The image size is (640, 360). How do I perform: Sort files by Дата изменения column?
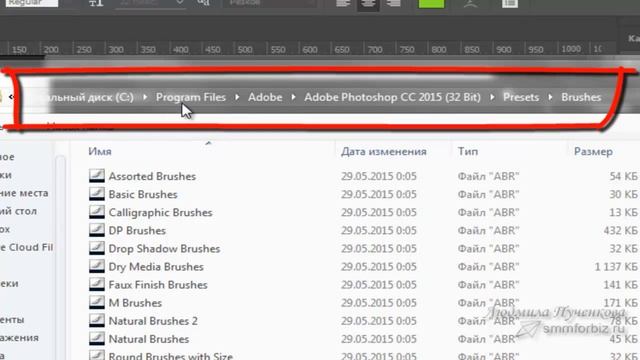coord(384,151)
